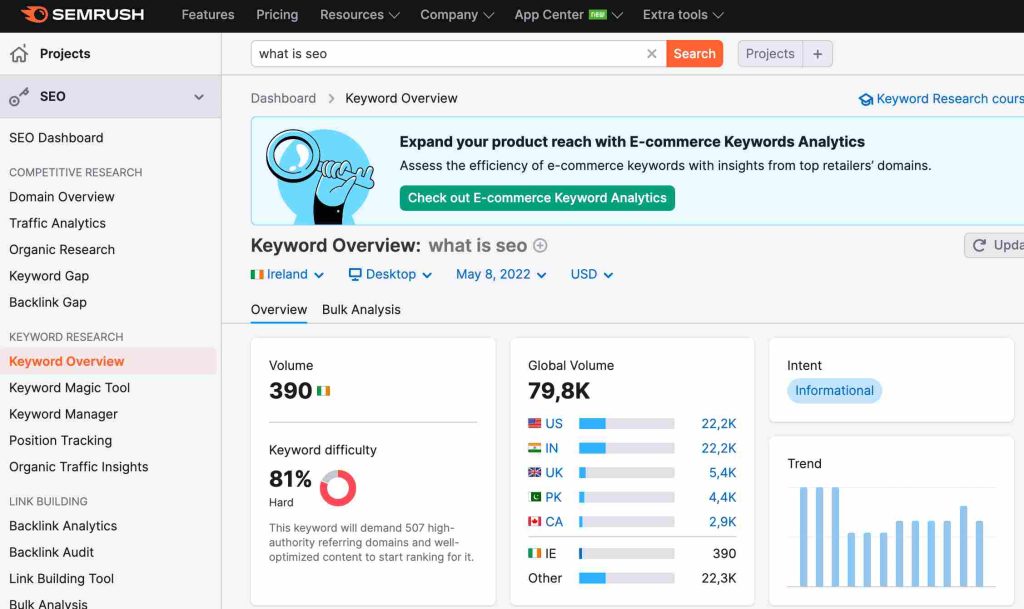Open SEO Dashboard in sidebar
This screenshot has width=1024, height=609.
[56, 138]
